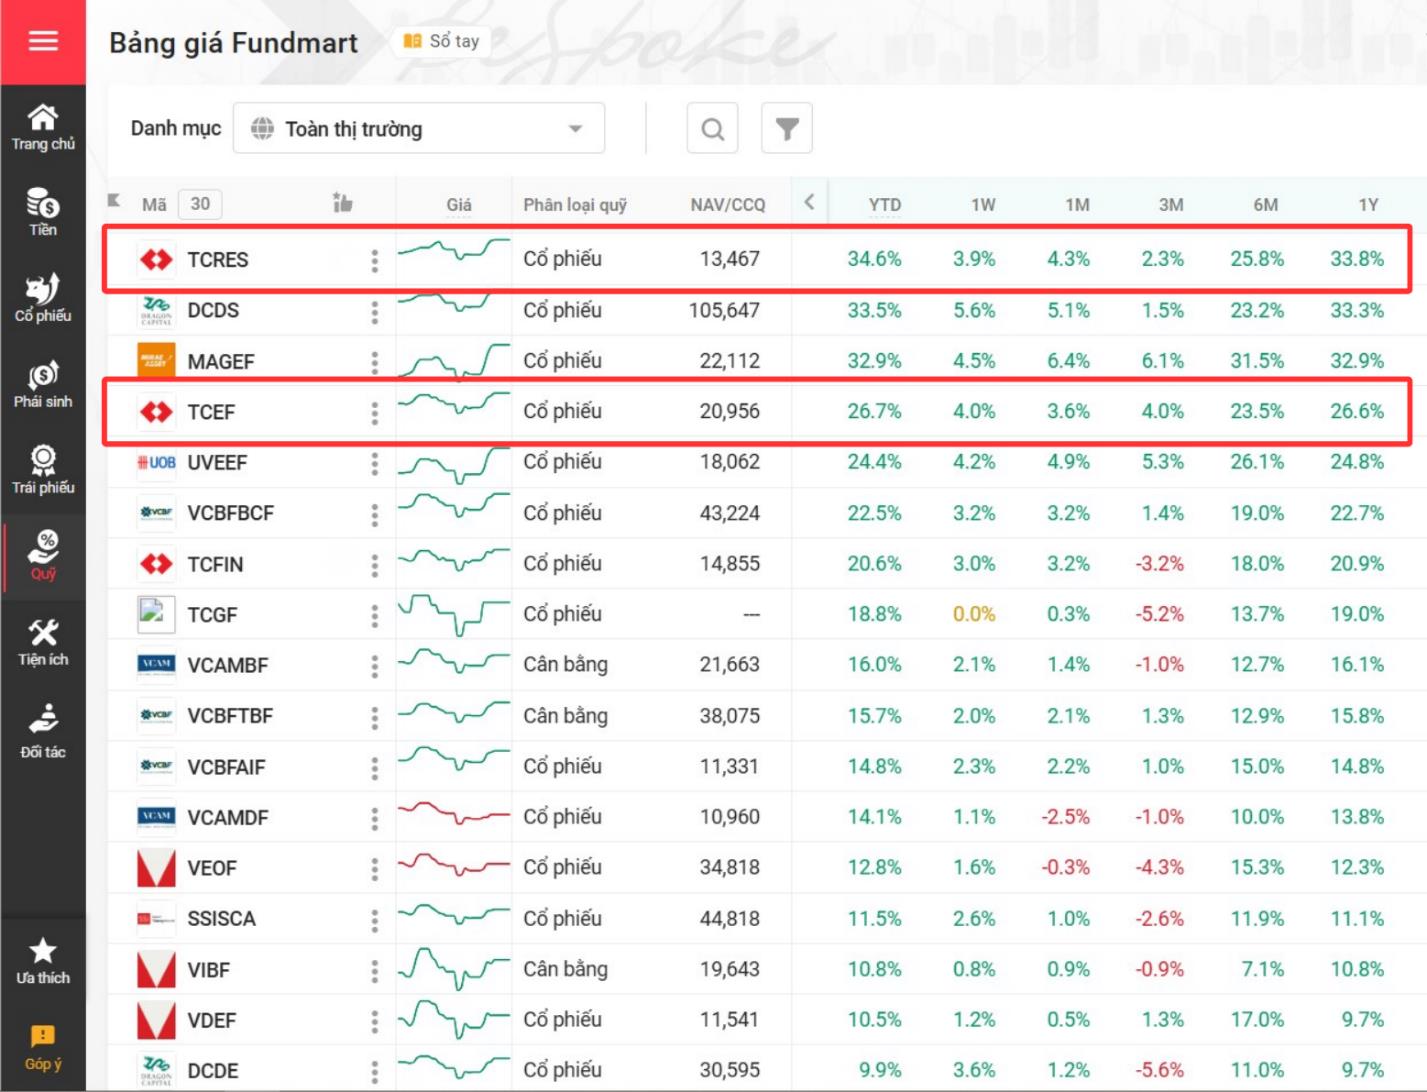Viewport: 1427px width, 1092px height.
Task: Open three-dot menu for TCRES row
Action: [375, 260]
